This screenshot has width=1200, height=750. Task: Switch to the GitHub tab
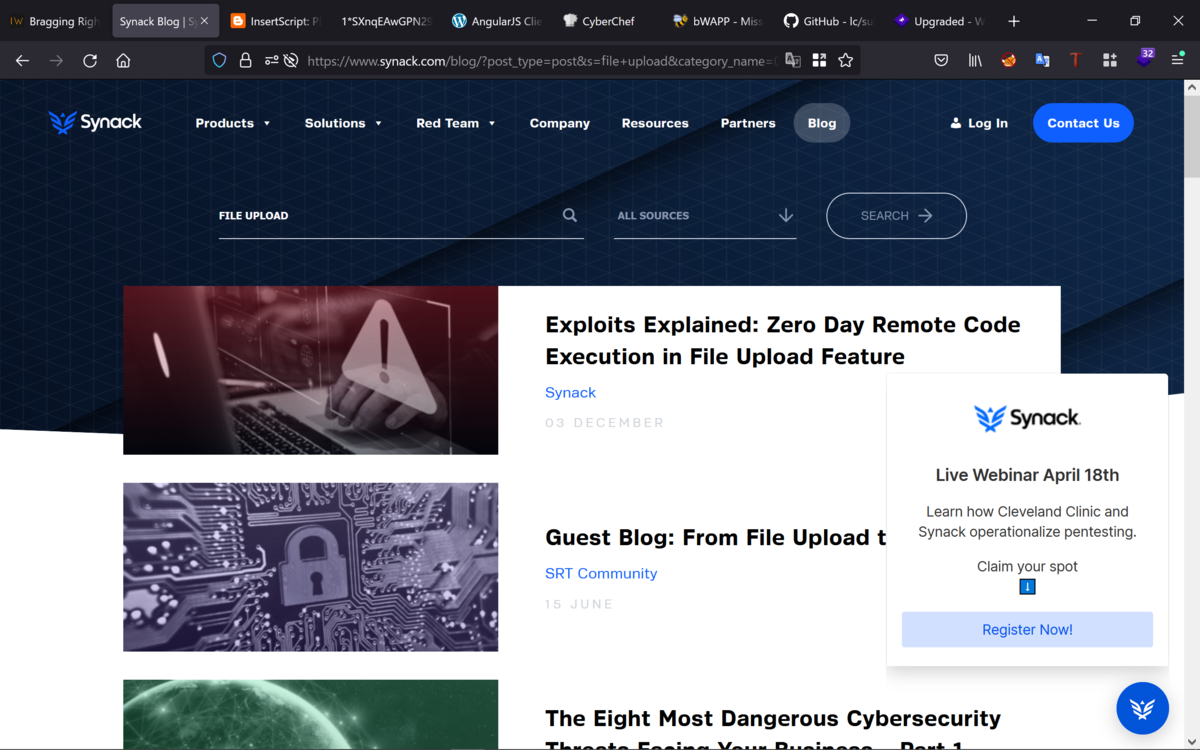[828, 21]
